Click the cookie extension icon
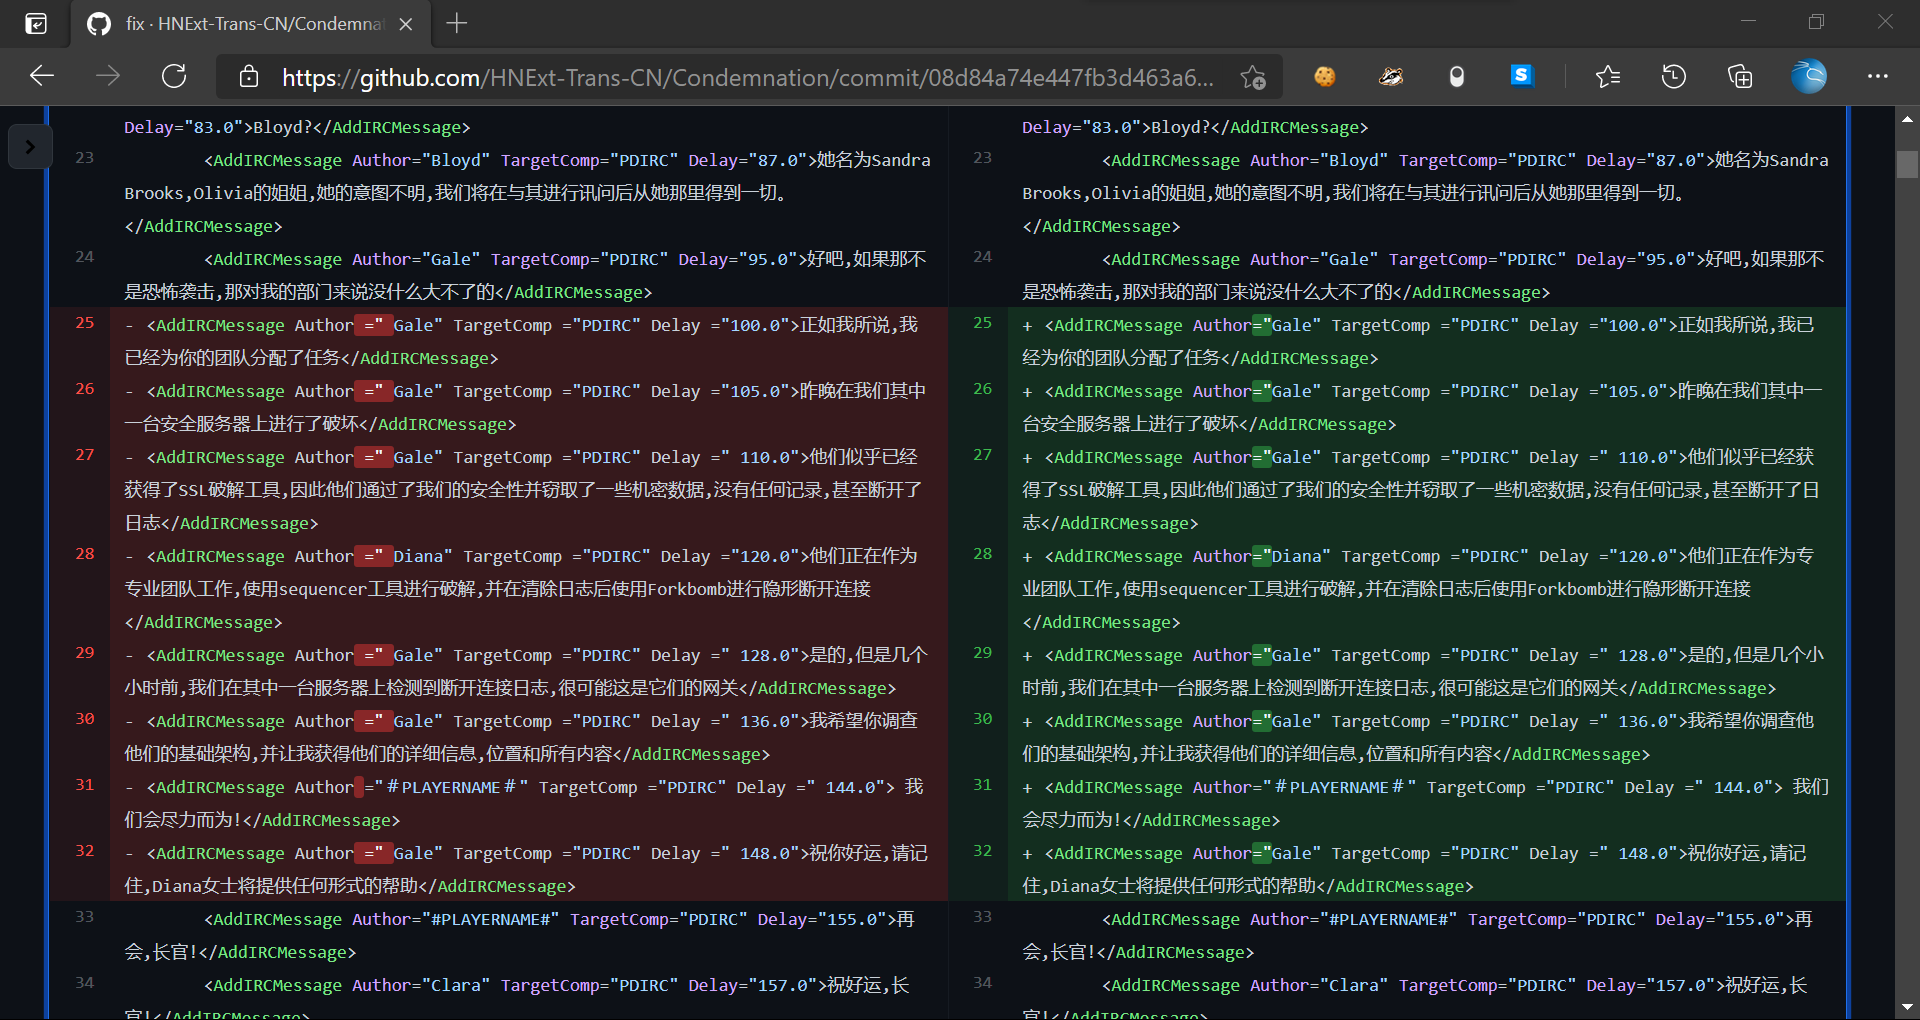 coord(1325,76)
